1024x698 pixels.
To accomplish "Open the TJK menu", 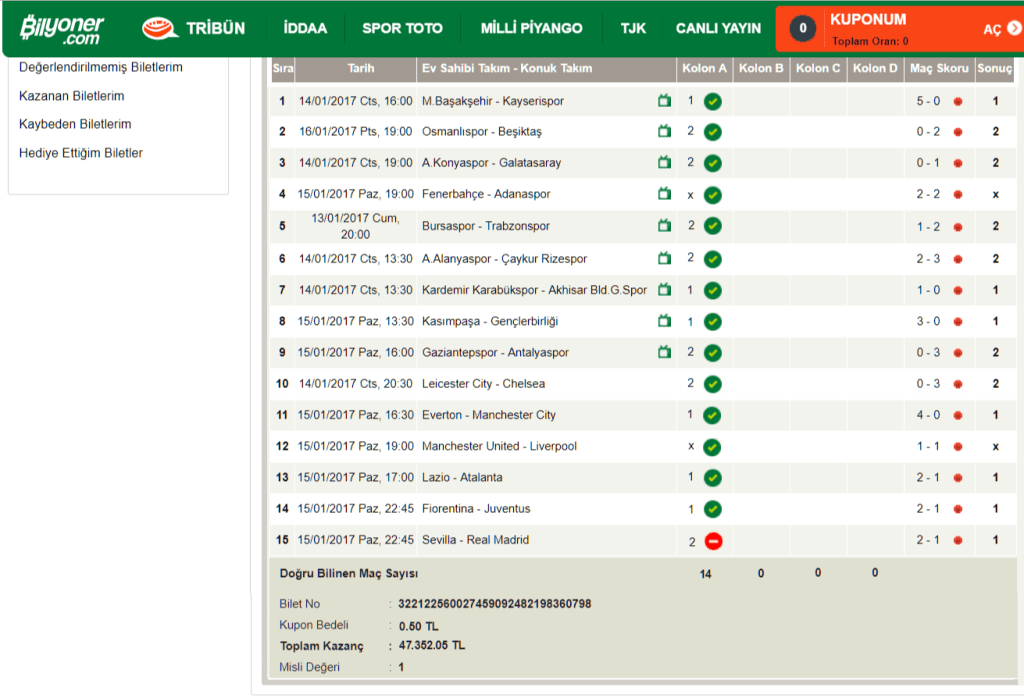I will [633, 28].
